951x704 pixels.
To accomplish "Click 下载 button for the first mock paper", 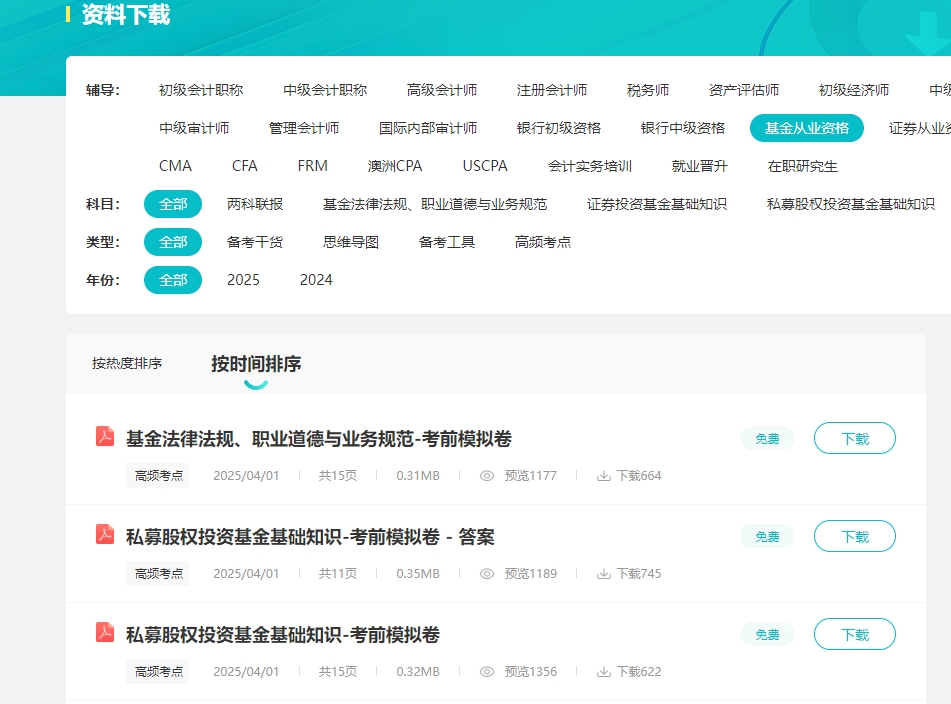I will 855,437.
